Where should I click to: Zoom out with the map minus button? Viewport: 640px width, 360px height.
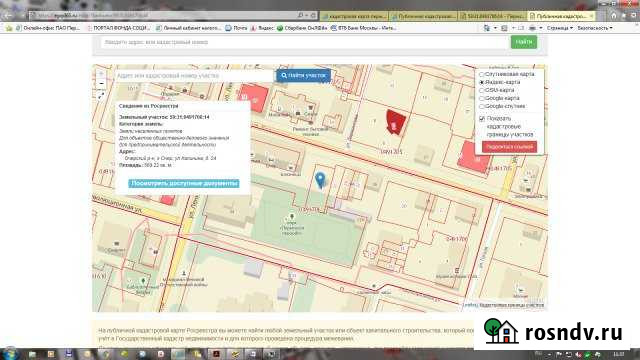tap(101, 84)
